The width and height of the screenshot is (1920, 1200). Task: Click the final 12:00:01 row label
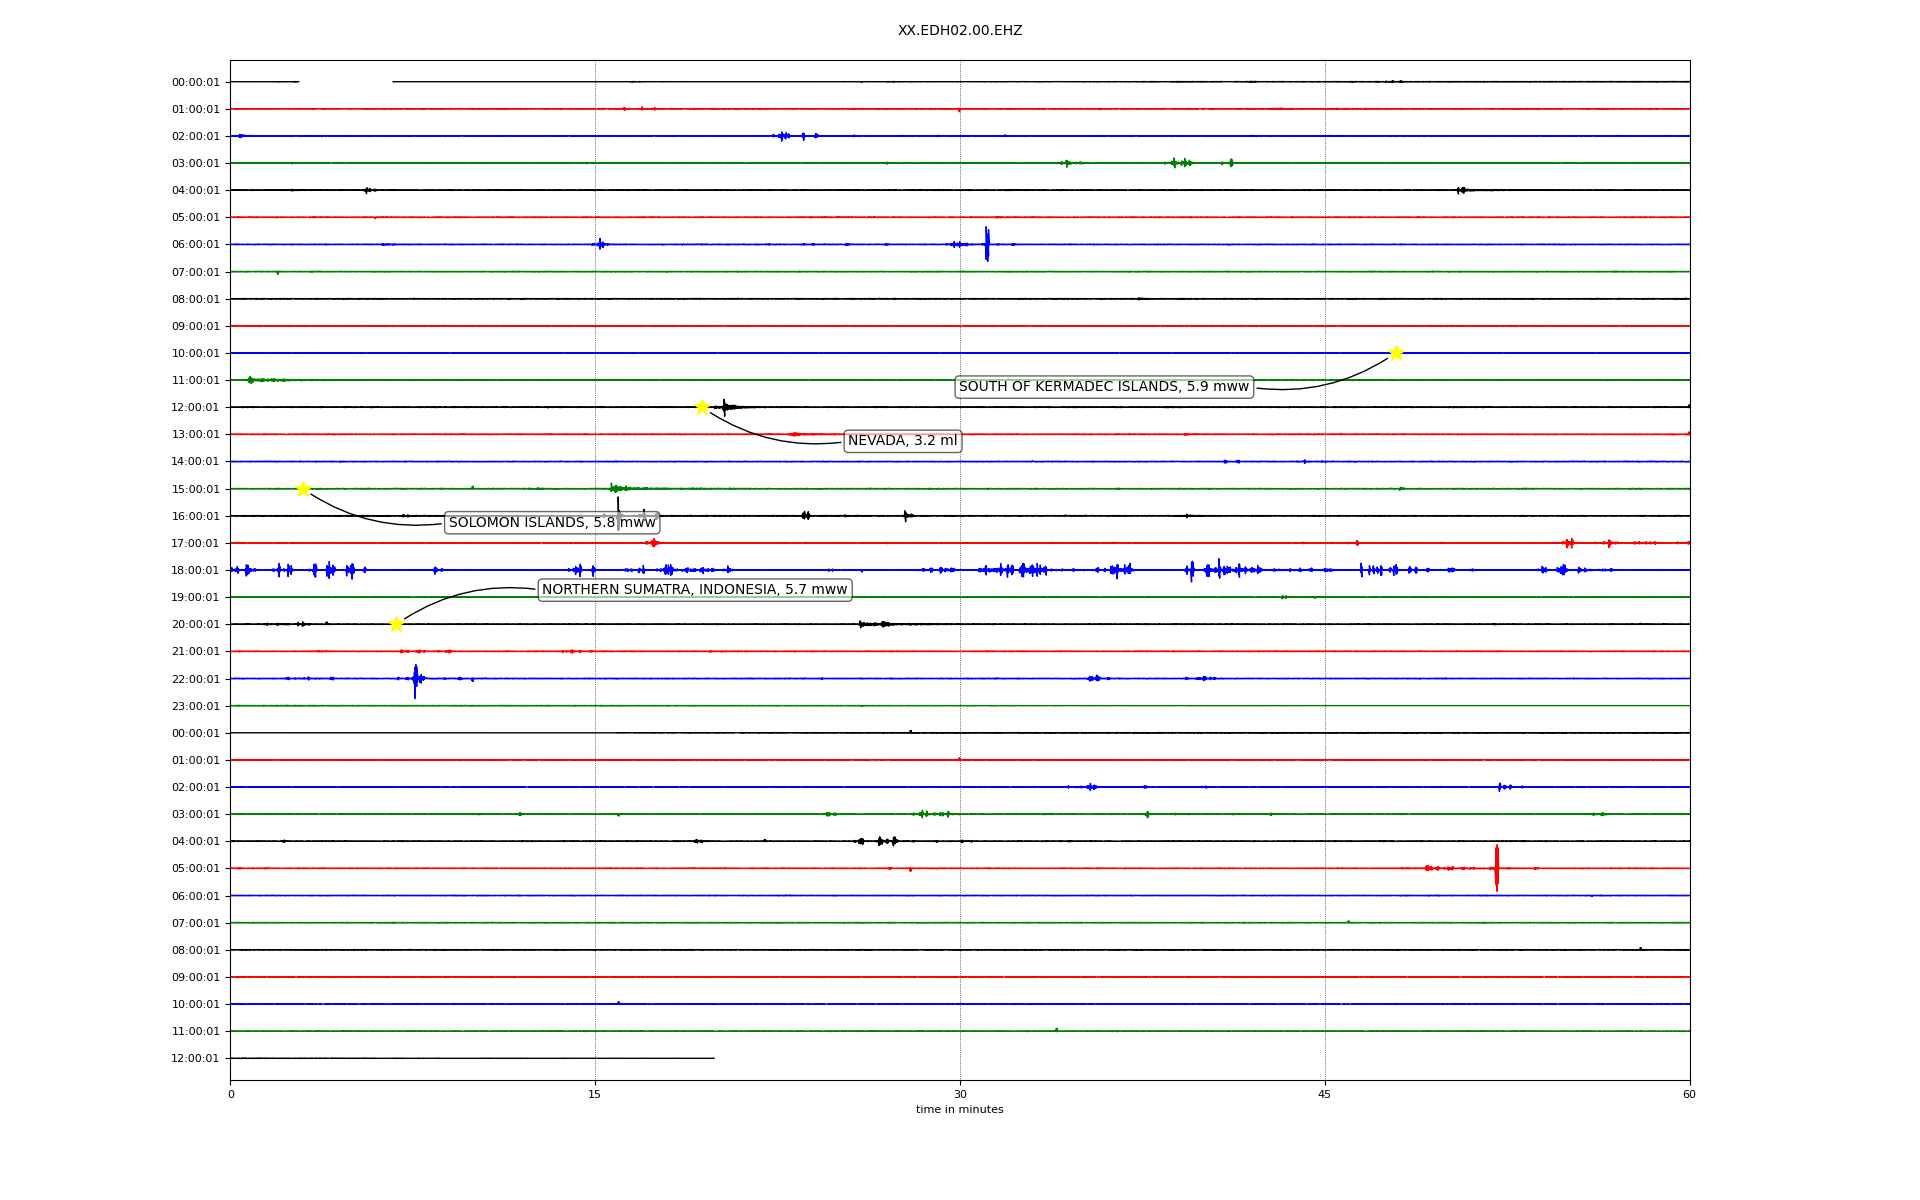point(195,1059)
